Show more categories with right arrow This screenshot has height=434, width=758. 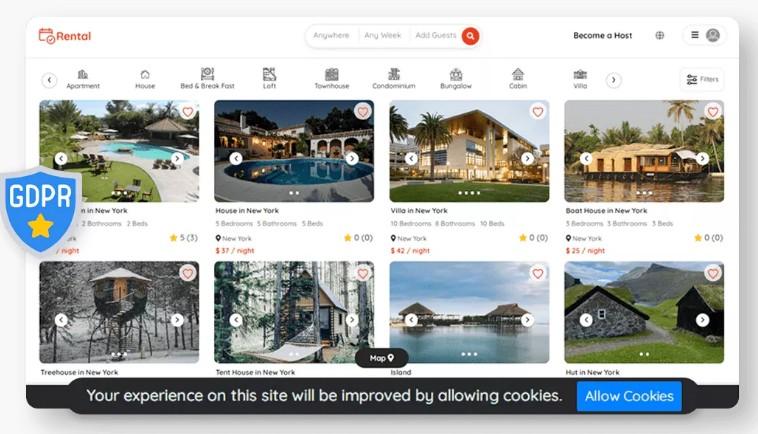click(x=613, y=80)
